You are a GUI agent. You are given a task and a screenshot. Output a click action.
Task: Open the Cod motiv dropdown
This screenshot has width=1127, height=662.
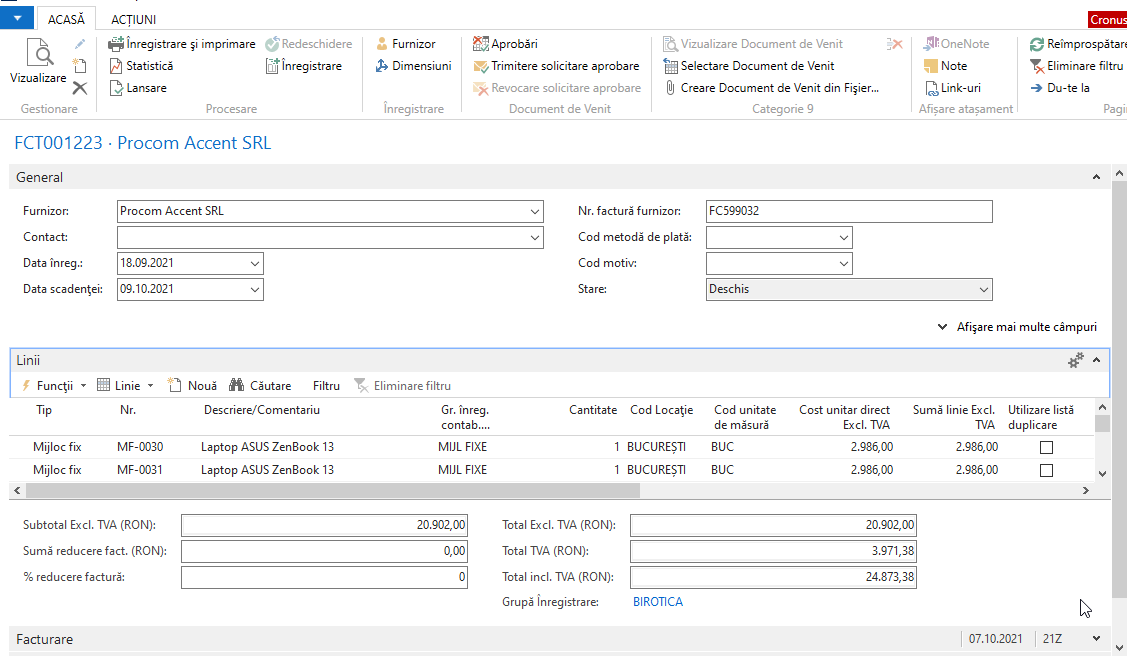click(843, 263)
